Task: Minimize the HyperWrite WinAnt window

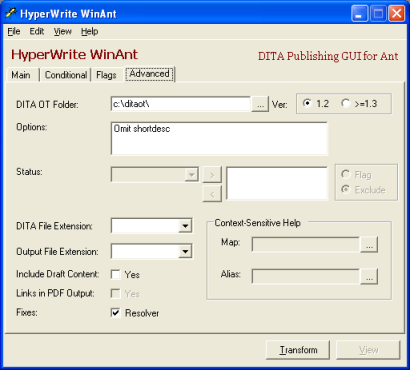Action: point(359,14)
